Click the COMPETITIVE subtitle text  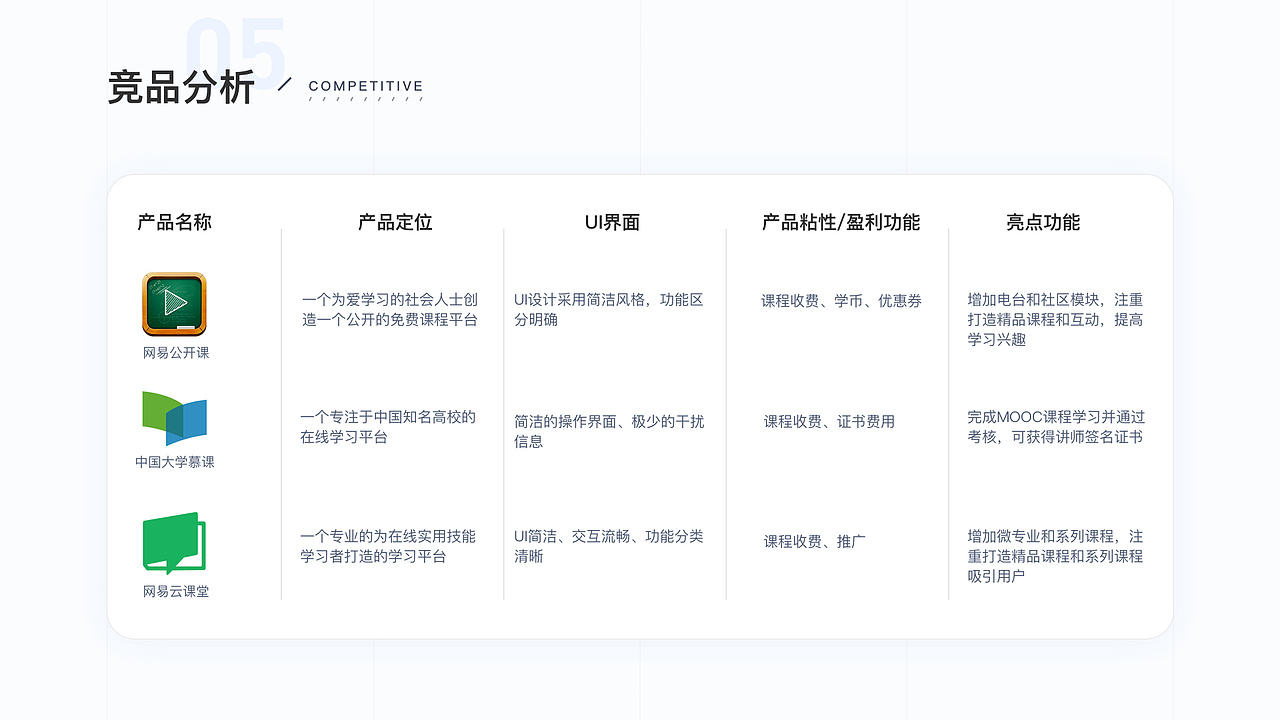(x=366, y=87)
